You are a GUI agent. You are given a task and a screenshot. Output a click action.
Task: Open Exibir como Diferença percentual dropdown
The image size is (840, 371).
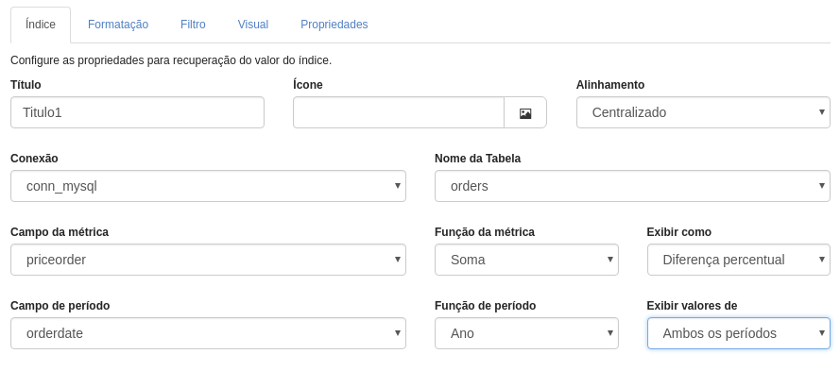tap(738, 260)
